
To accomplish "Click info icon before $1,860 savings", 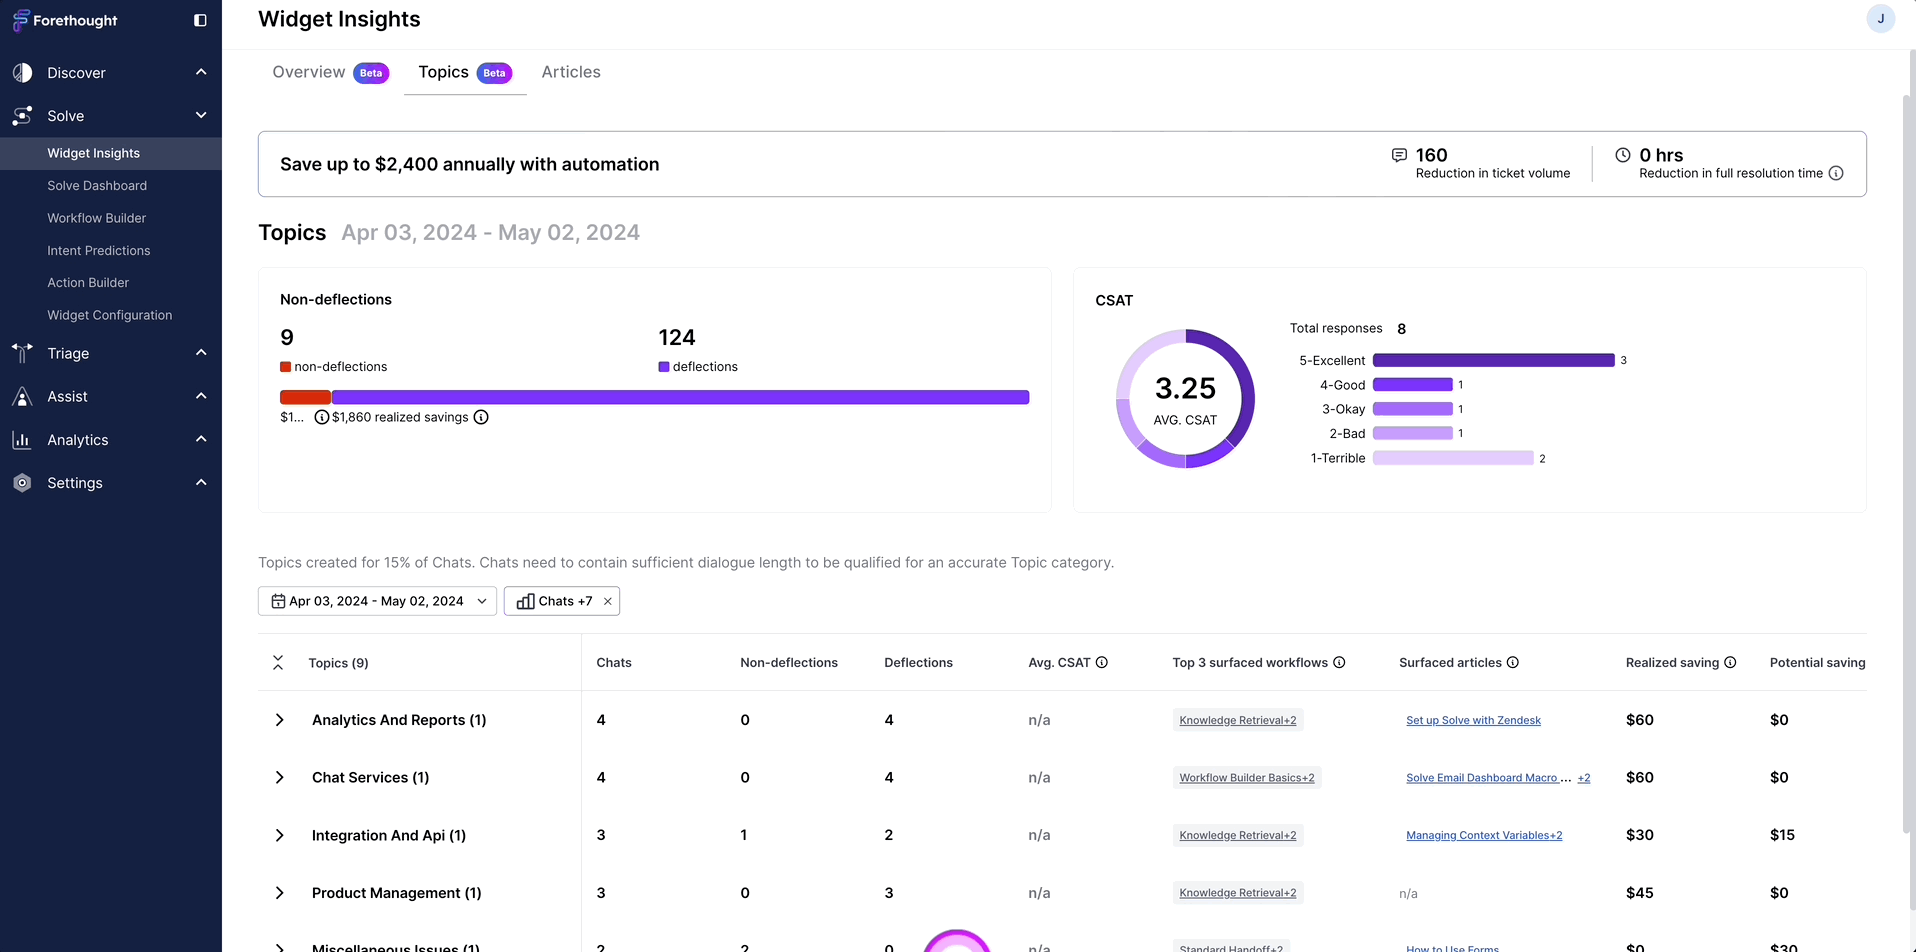I will pyautogui.click(x=322, y=417).
